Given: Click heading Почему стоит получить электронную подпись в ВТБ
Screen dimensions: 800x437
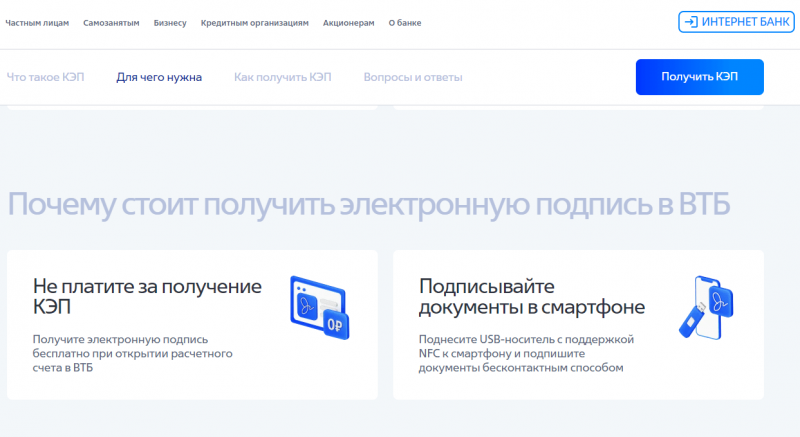Looking at the screenshot, I should 369,204.
